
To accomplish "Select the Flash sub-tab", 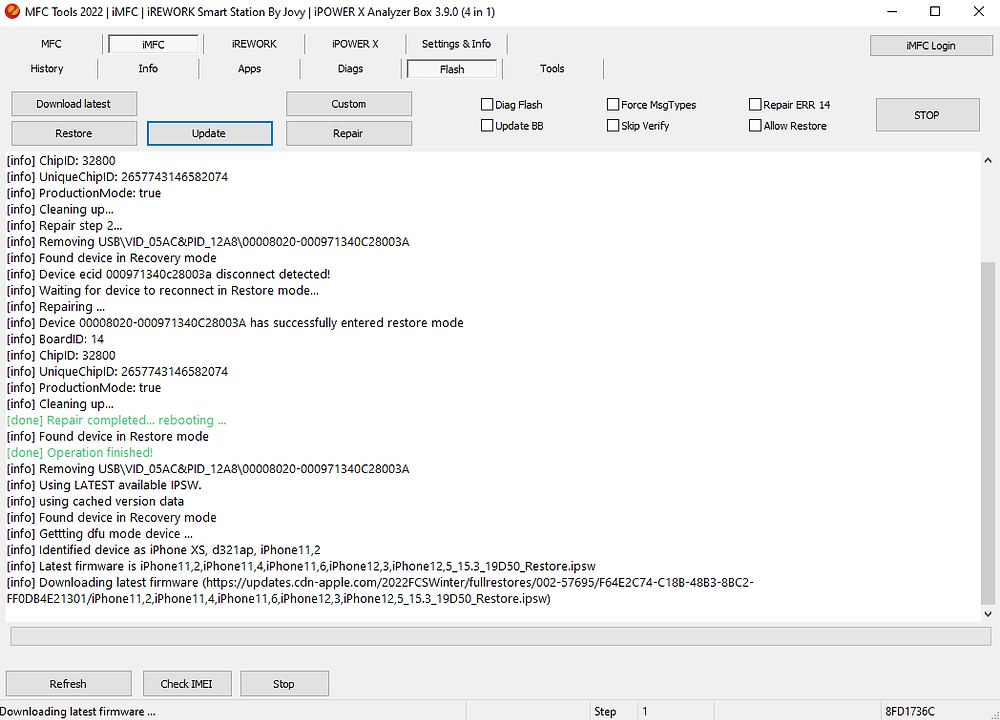I will click(x=452, y=69).
